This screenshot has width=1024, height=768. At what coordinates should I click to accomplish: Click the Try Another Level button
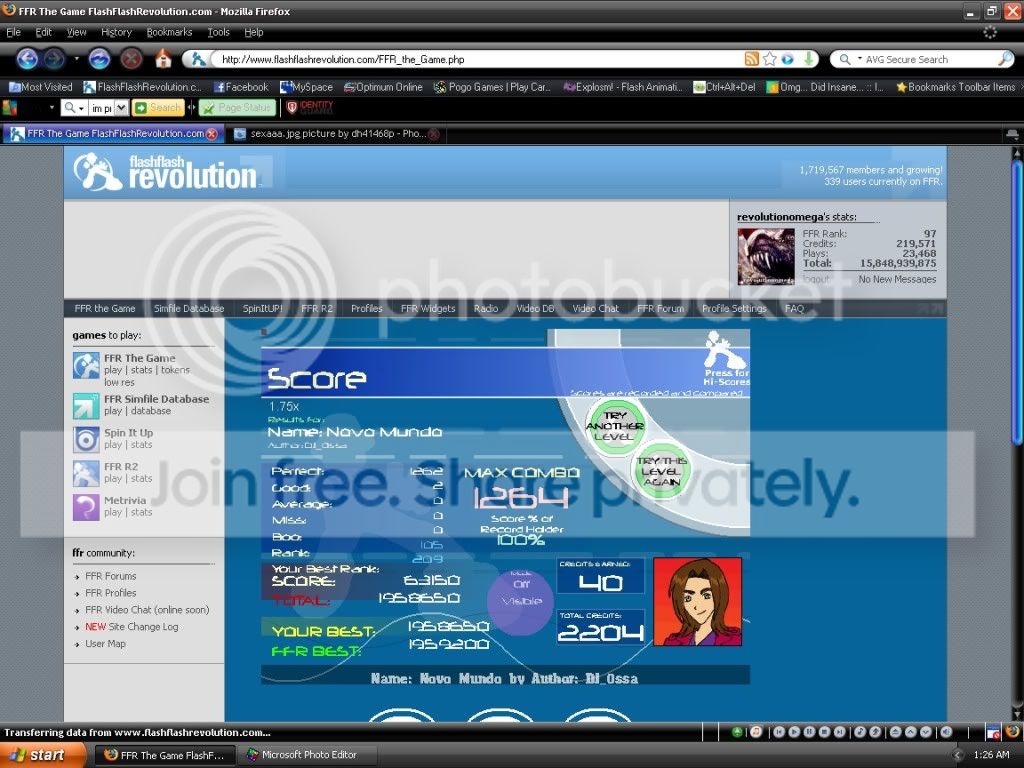(614, 427)
